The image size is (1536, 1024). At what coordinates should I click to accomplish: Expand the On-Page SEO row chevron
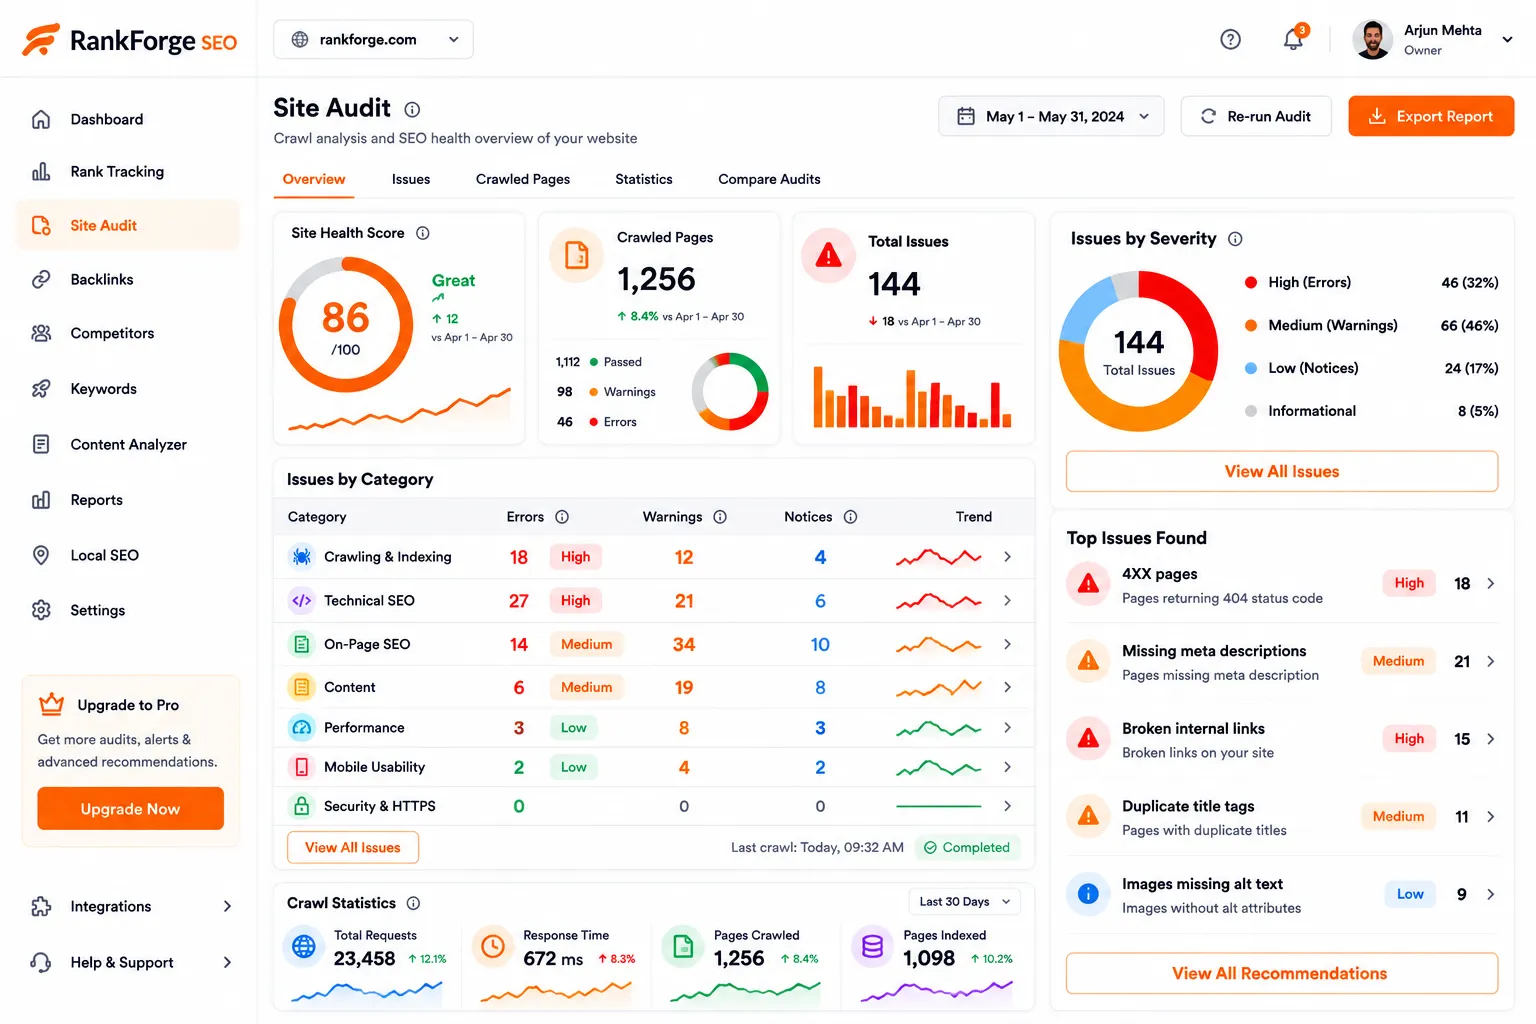click(x=1007, y=644)
